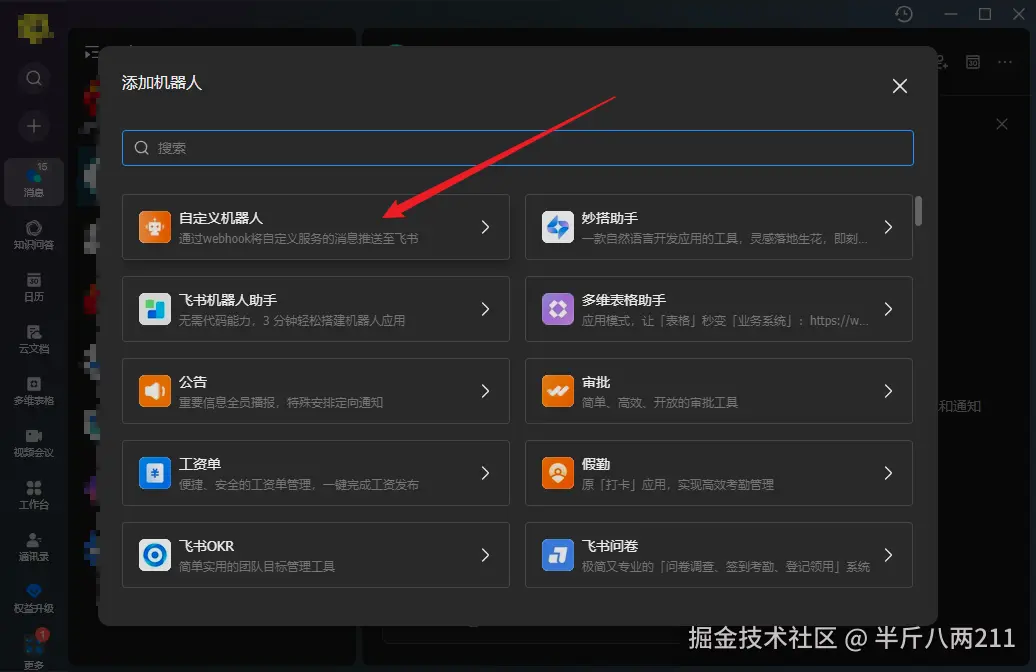Select the 自定义机器人 title text
1036x672 pixels.
pos(221,218)
